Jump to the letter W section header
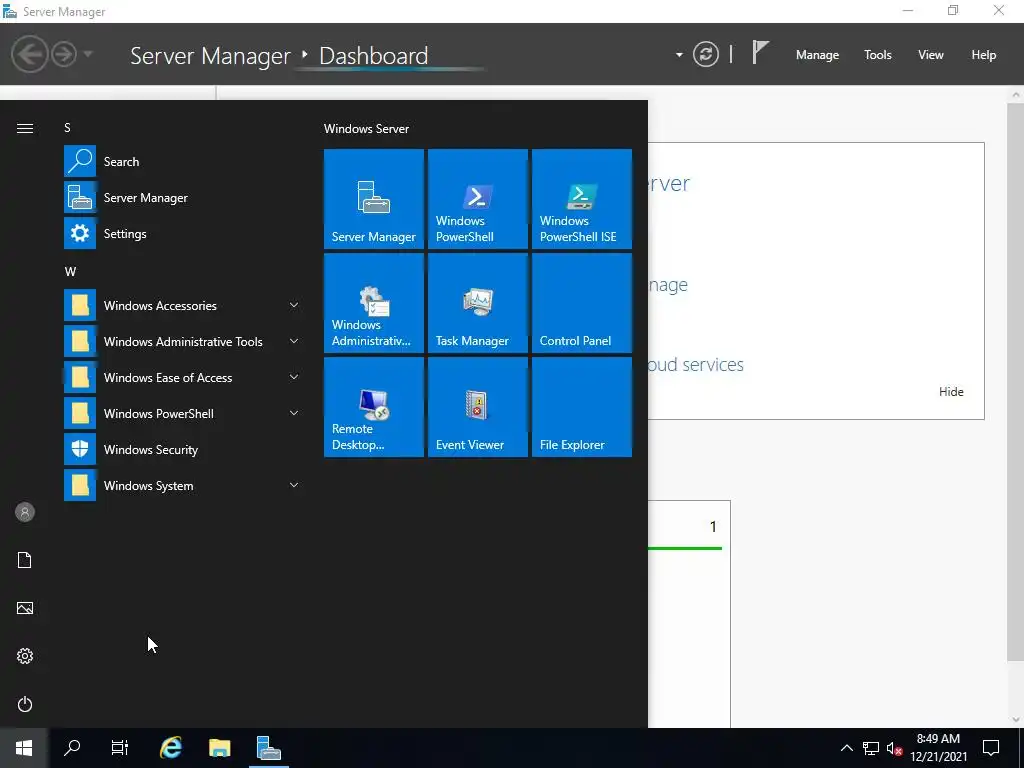 (71, 272)
